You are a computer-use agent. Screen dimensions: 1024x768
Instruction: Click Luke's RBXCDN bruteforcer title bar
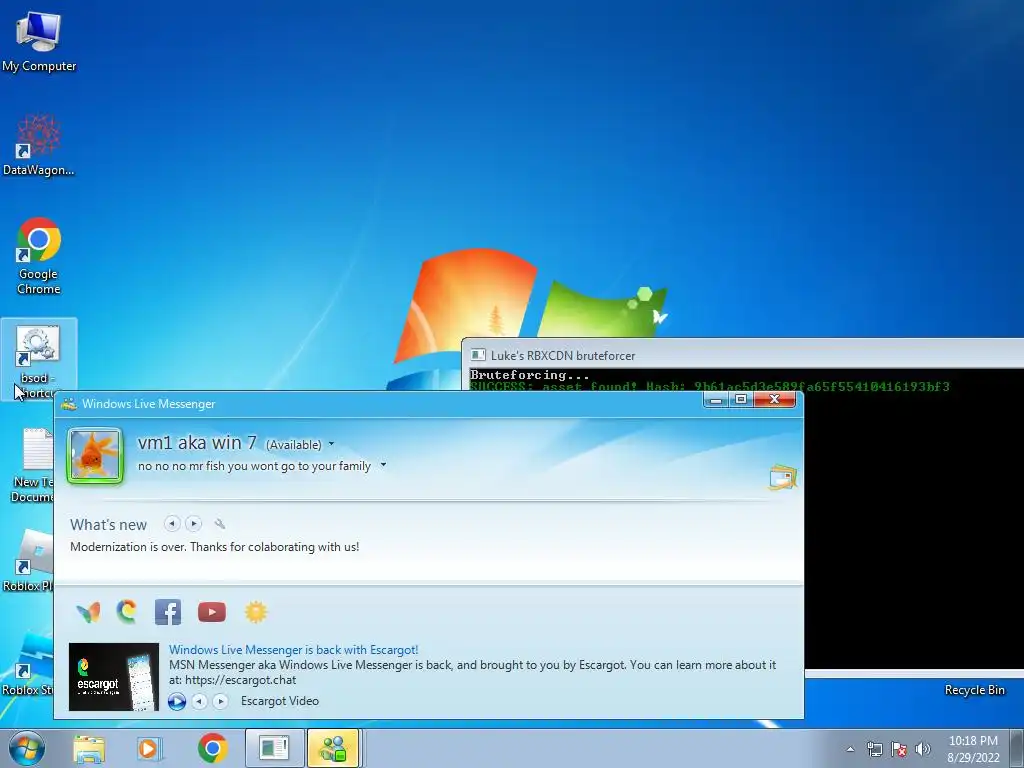(743, 355)
